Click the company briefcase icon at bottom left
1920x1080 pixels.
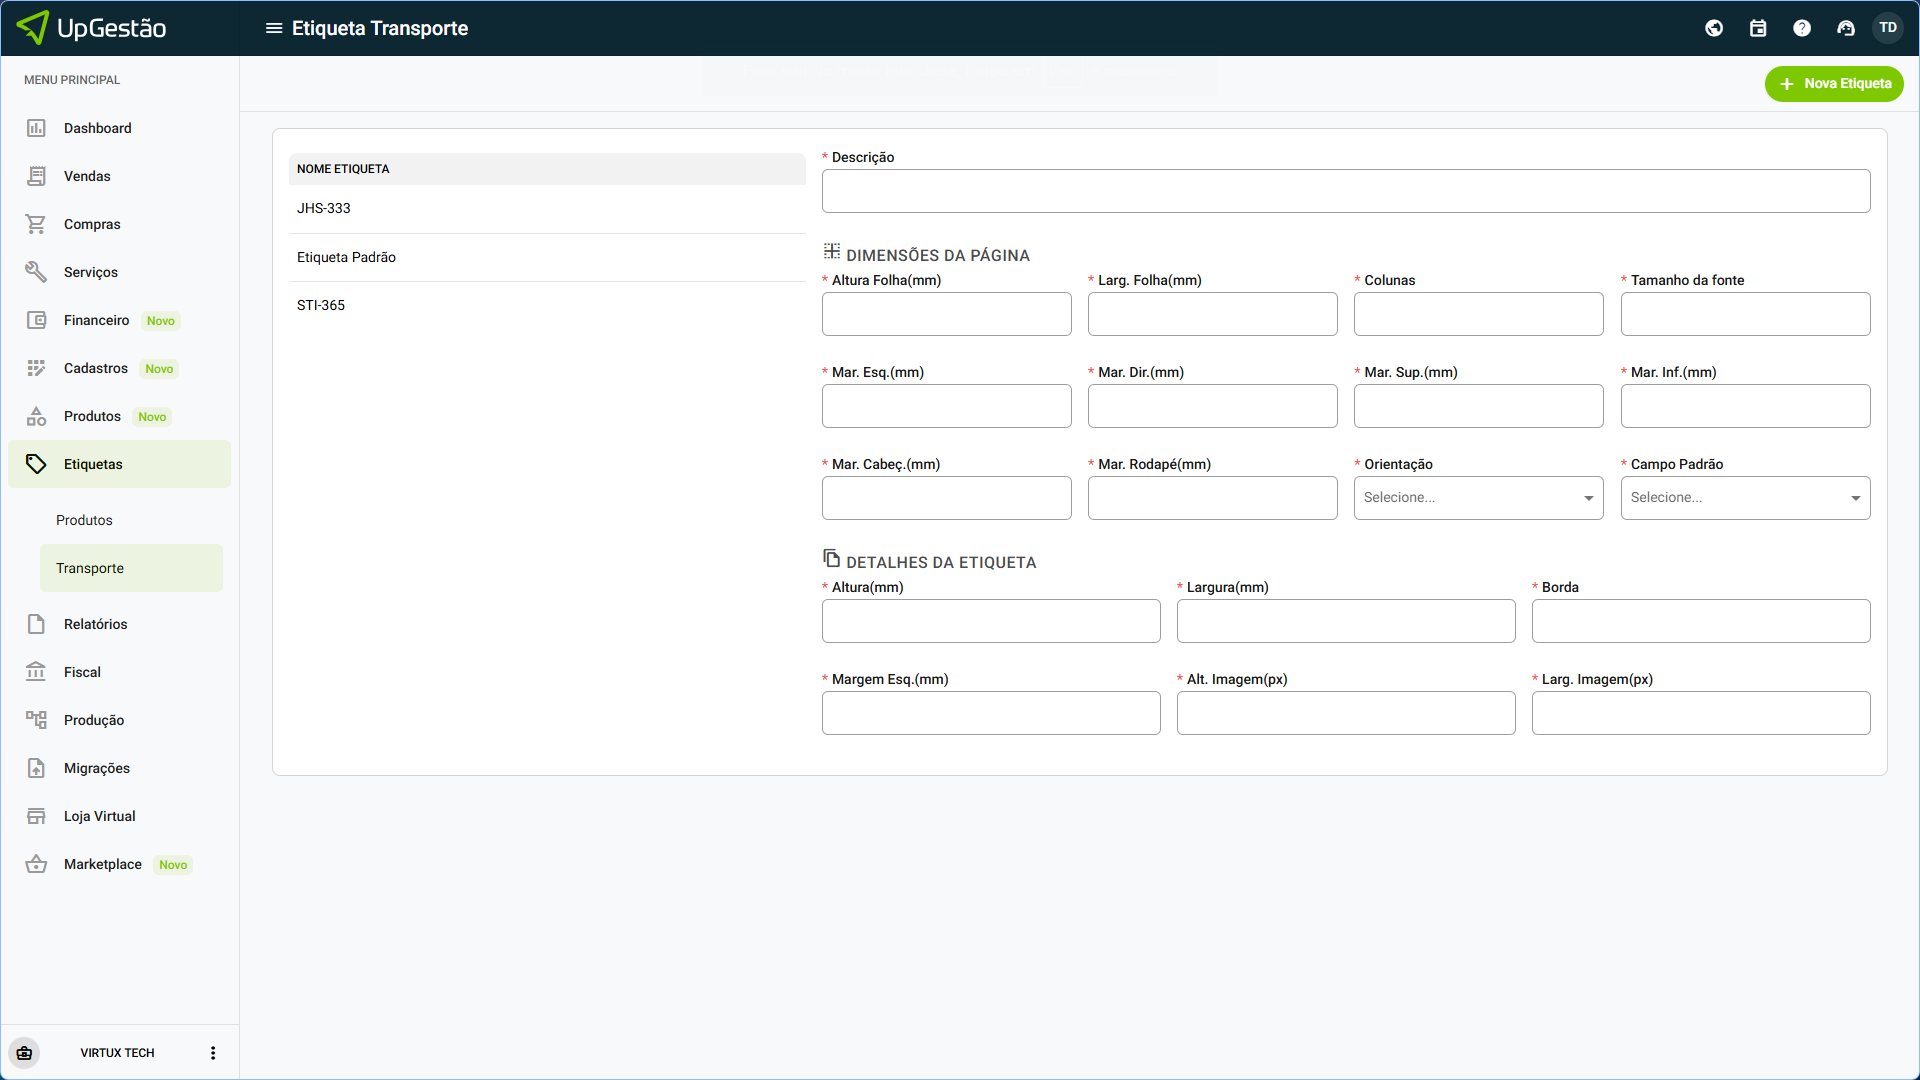(25, 1053)
